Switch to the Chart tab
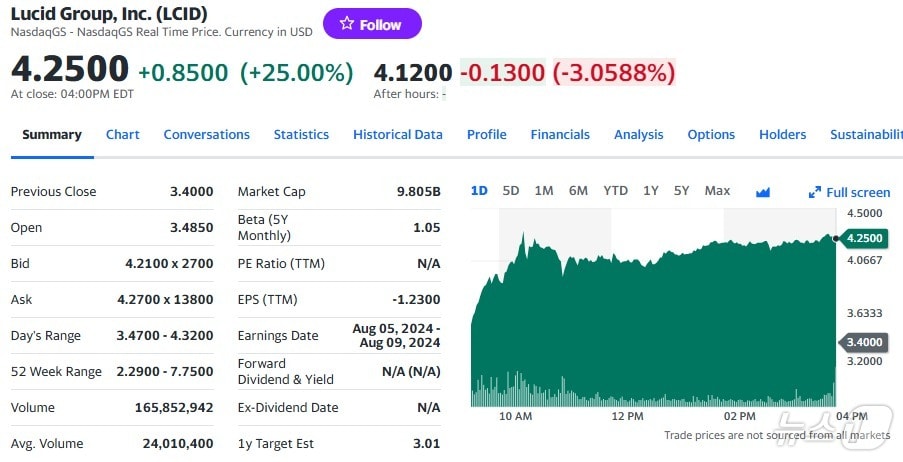The image size is (903, 462). coord(123,135)
